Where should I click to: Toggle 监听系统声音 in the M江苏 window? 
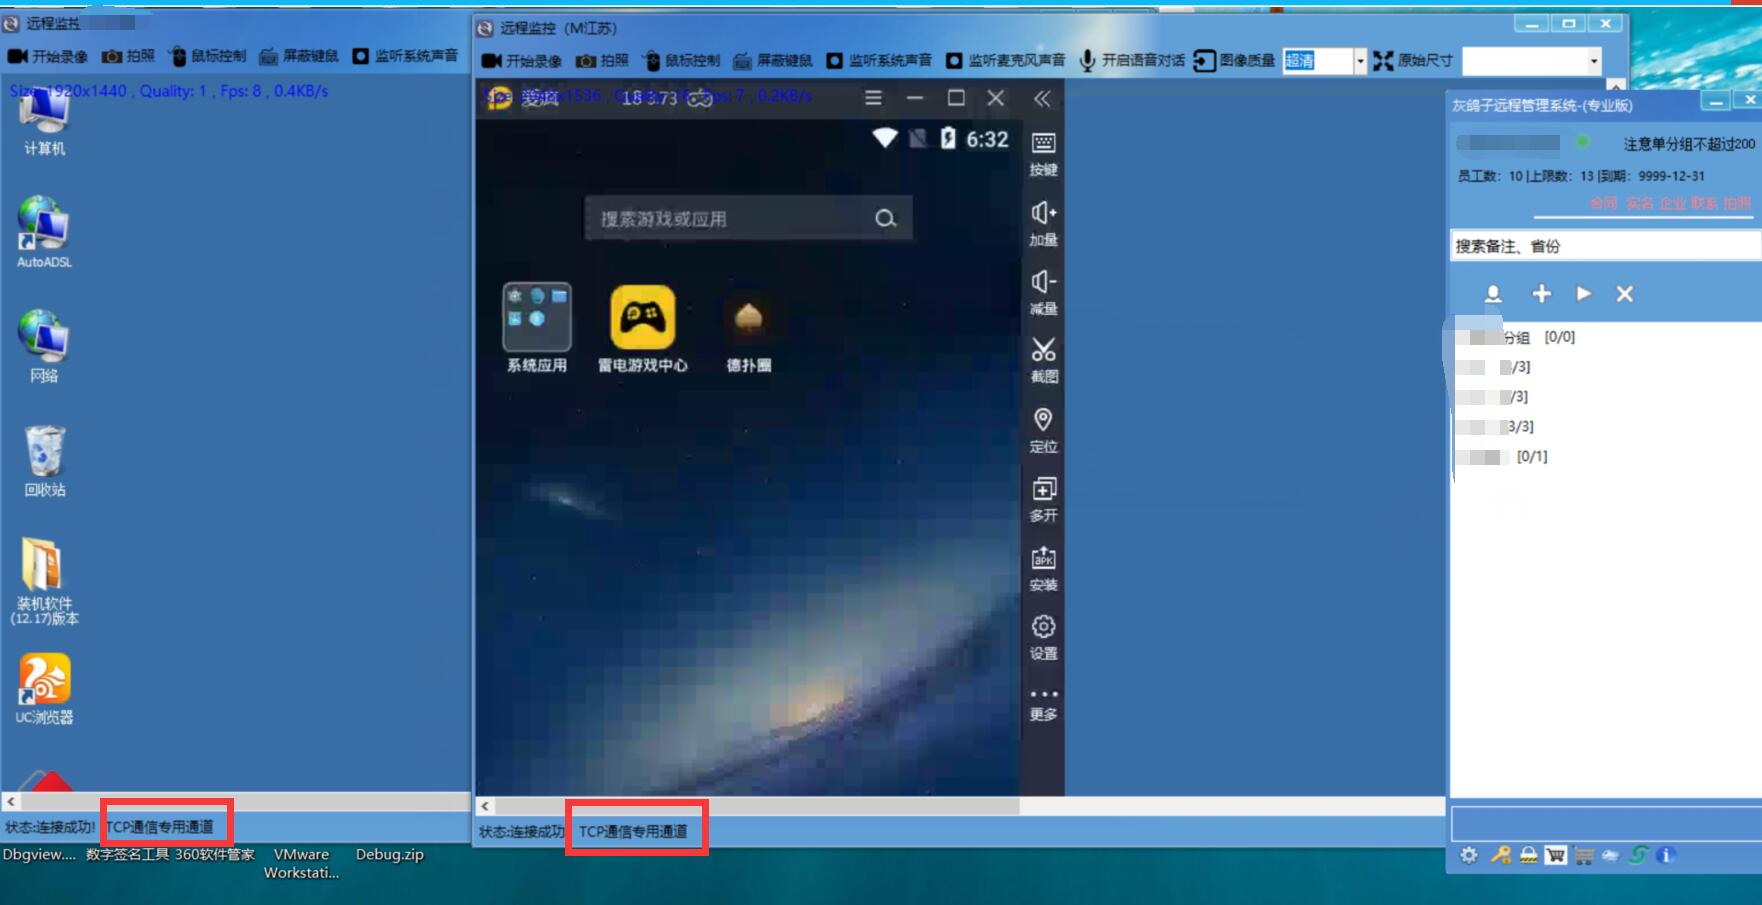[879, 61]
